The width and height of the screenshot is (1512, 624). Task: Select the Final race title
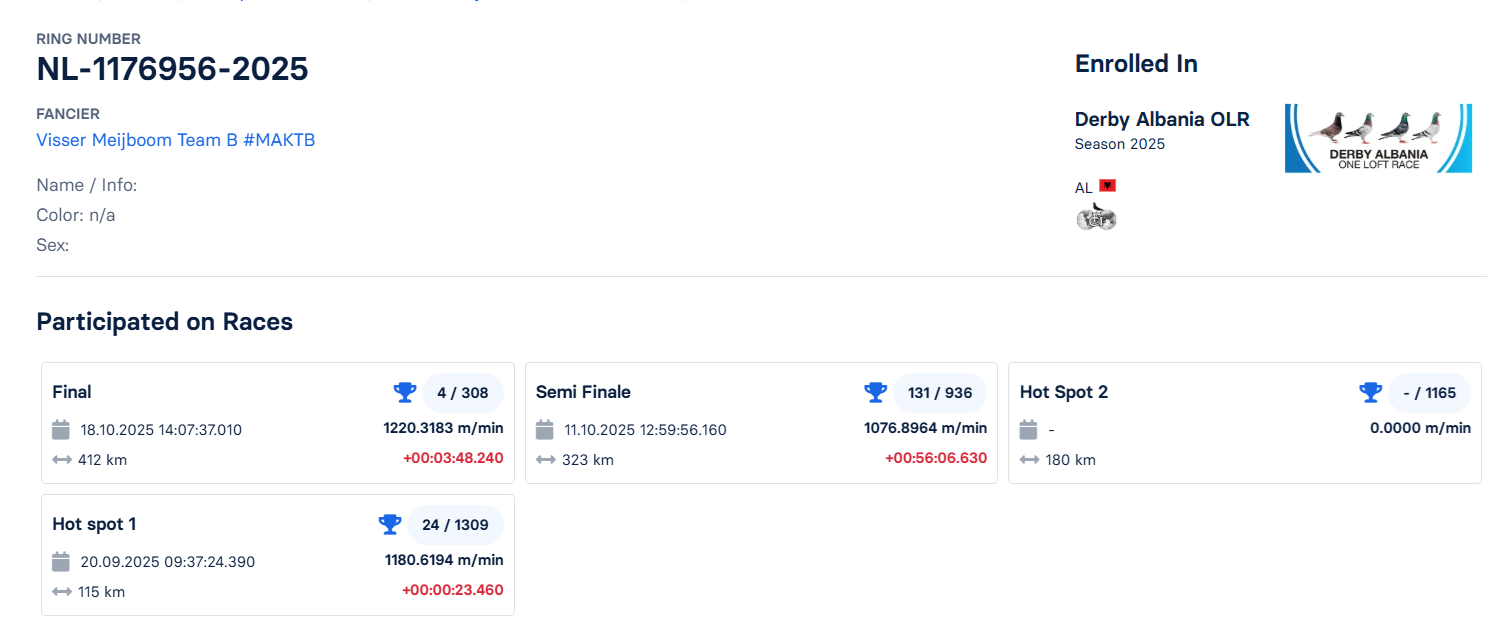pyautogui.click(x=72, y=392)
